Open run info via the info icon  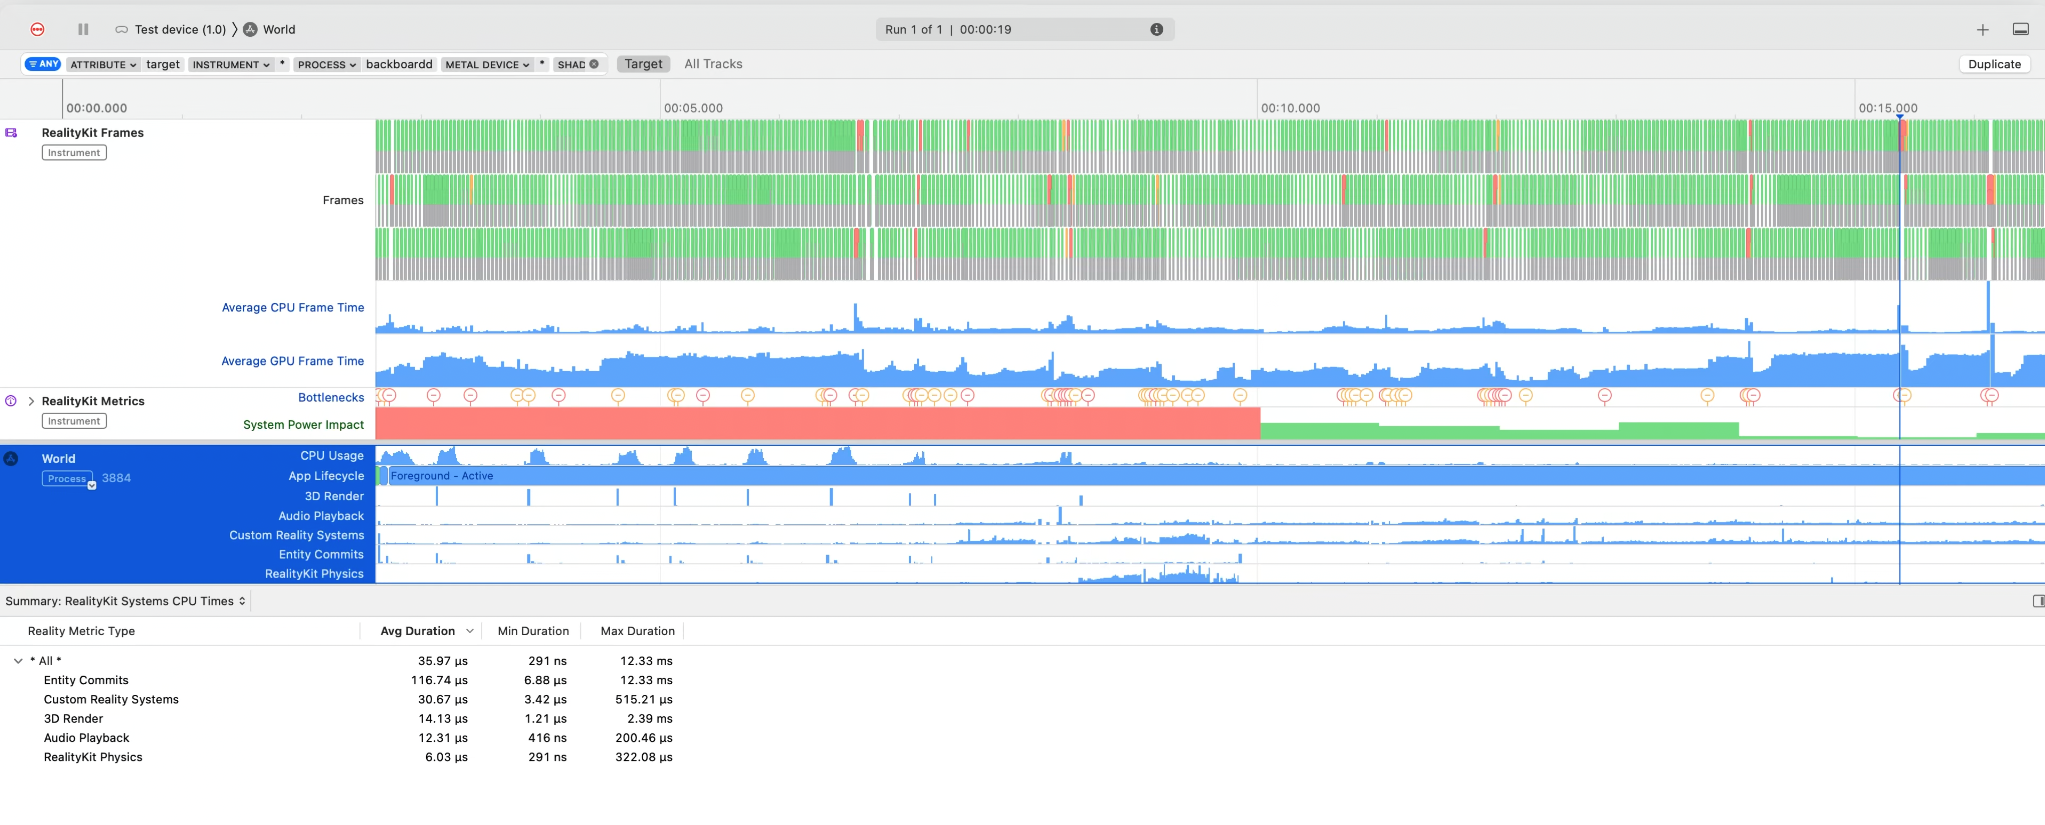1156,29
